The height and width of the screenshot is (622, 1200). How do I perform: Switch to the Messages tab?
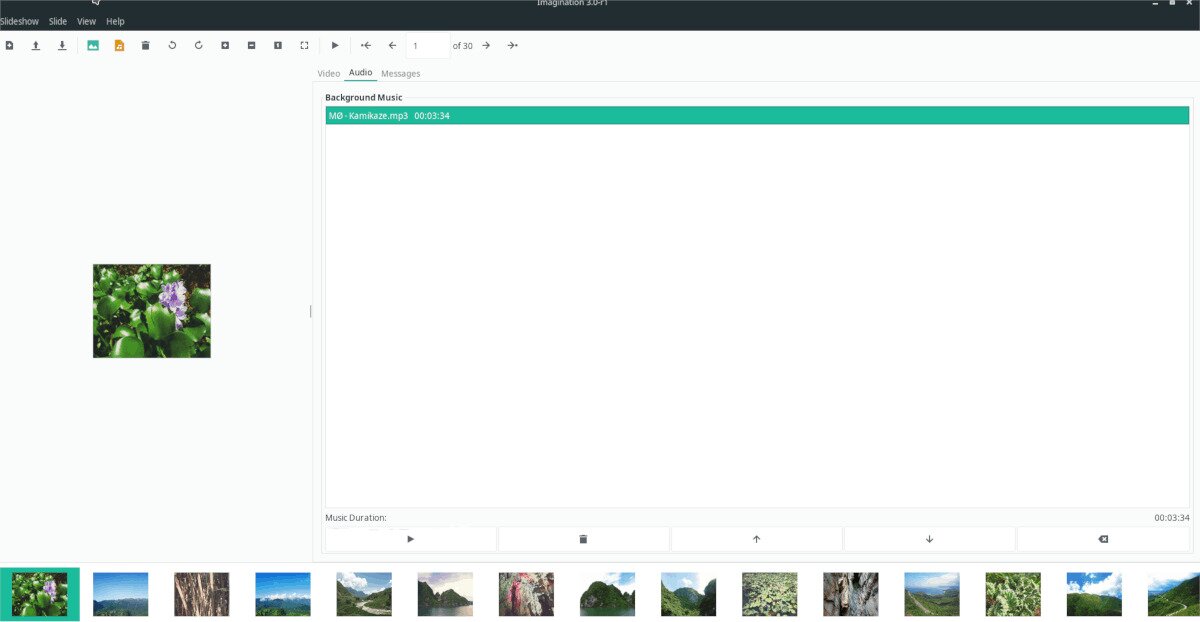[400, 74]
